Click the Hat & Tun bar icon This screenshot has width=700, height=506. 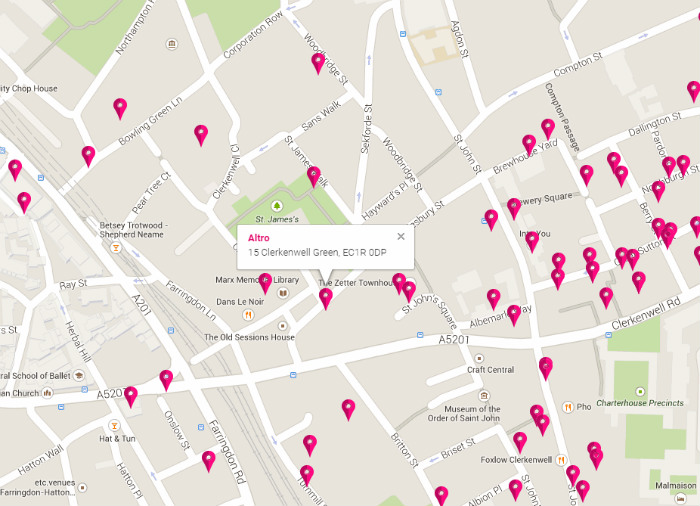click(115, 425)
